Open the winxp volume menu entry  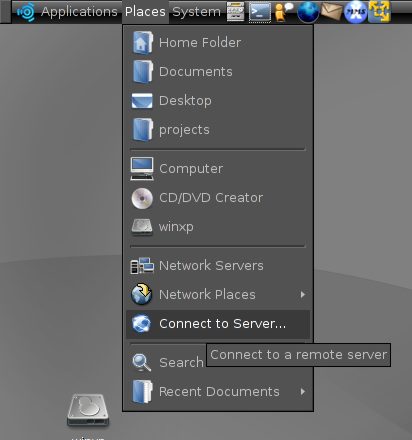click(x=218, y=226)
